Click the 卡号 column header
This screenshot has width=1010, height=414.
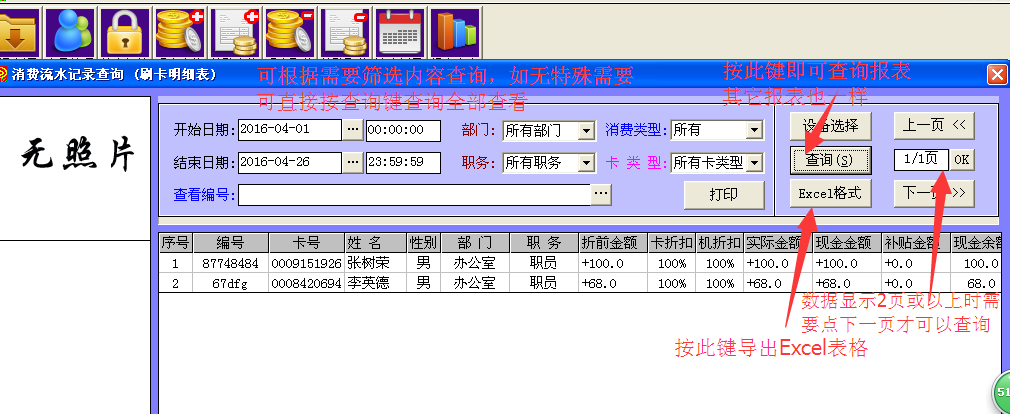pos(307,243)
